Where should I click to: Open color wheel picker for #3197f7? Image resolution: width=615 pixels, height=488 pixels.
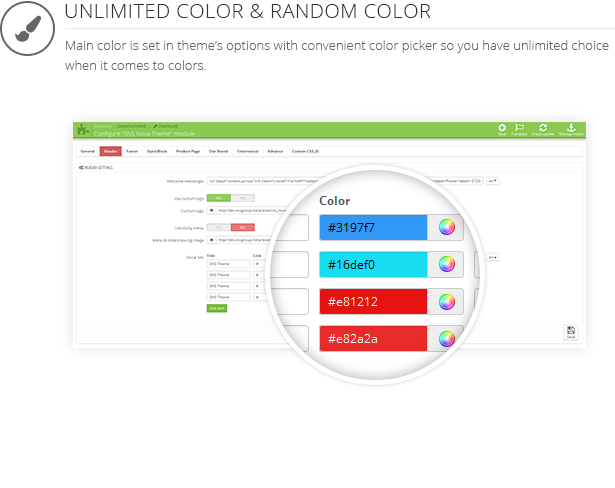coord(447,227)
